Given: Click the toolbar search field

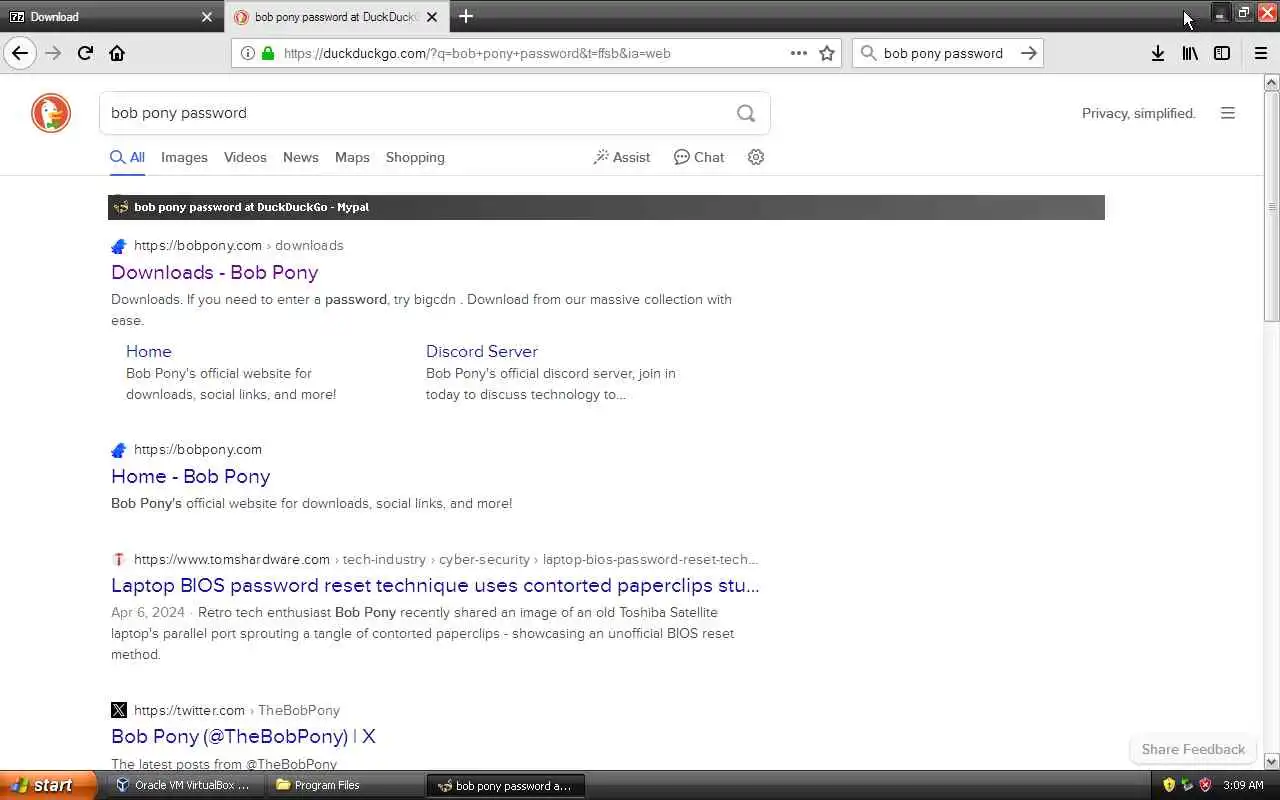Looking at the screenshot, I should pyautogui.click(x=943, y=53).
